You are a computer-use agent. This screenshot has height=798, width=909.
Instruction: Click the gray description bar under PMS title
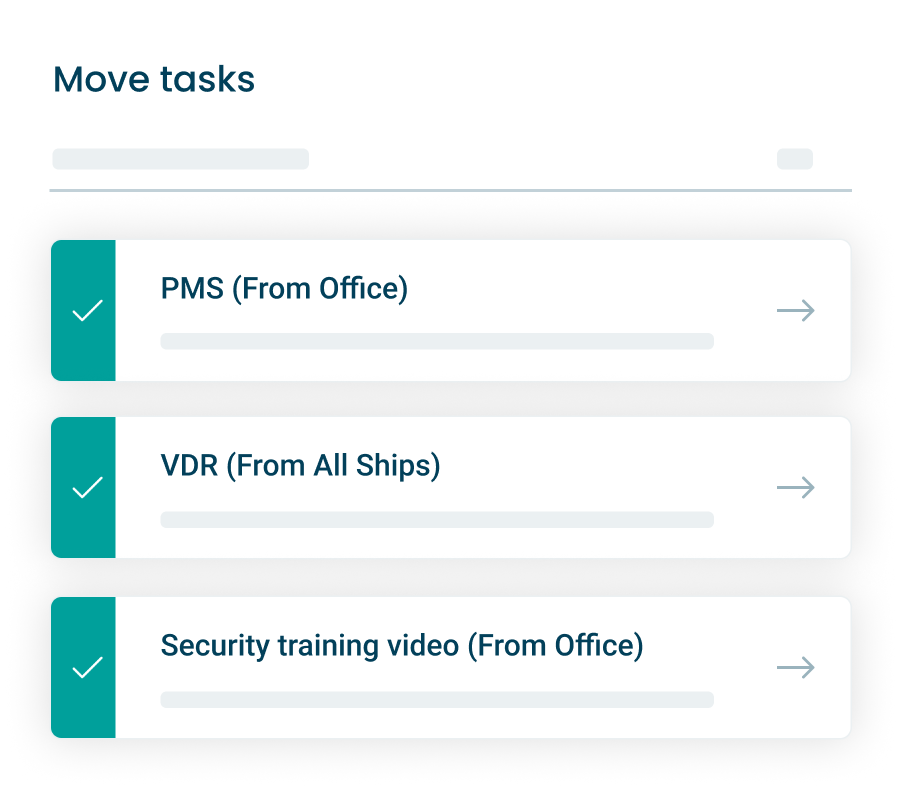coord(436,341)
